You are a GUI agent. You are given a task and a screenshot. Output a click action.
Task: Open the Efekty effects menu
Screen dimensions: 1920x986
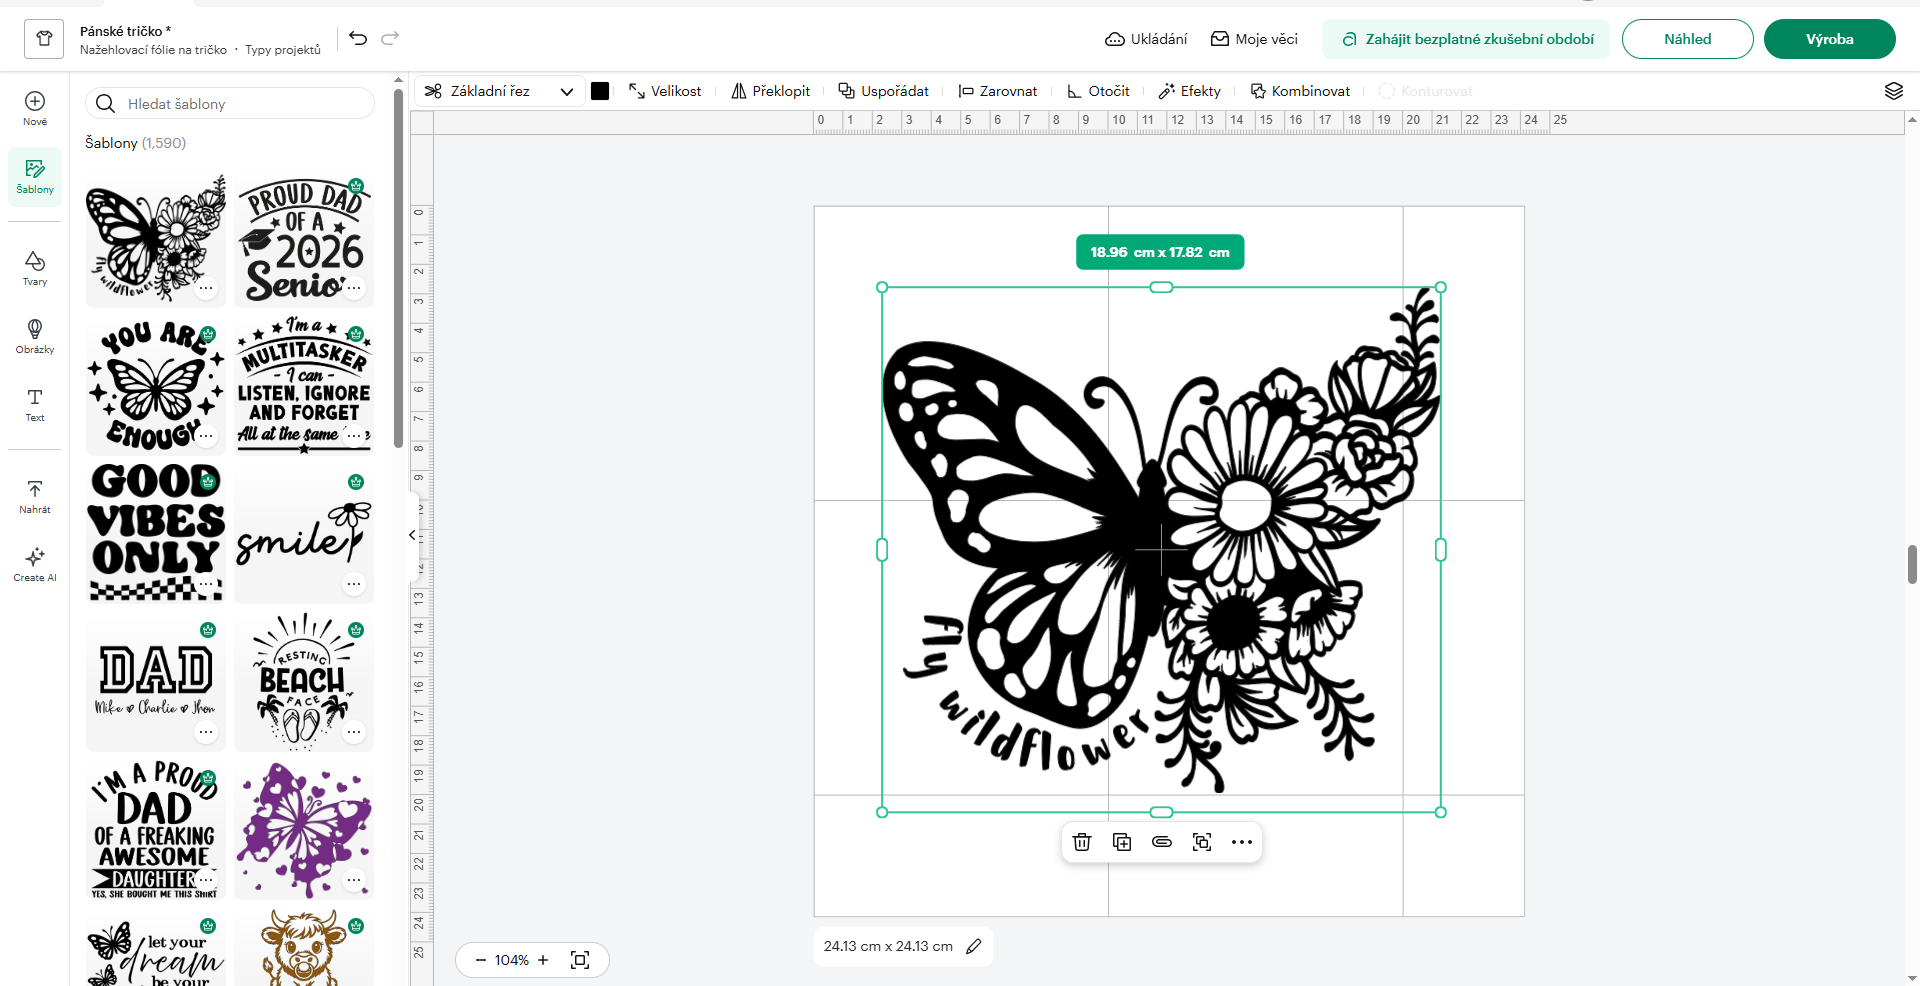1189,91
